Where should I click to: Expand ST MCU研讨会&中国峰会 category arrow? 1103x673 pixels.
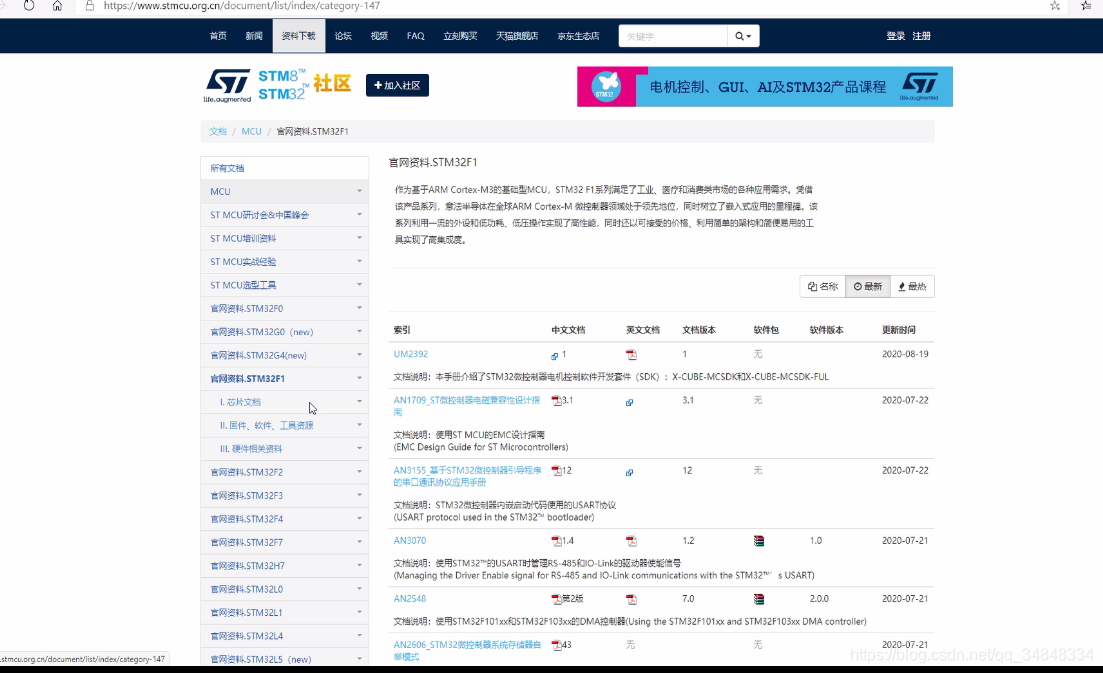(359, 214)
